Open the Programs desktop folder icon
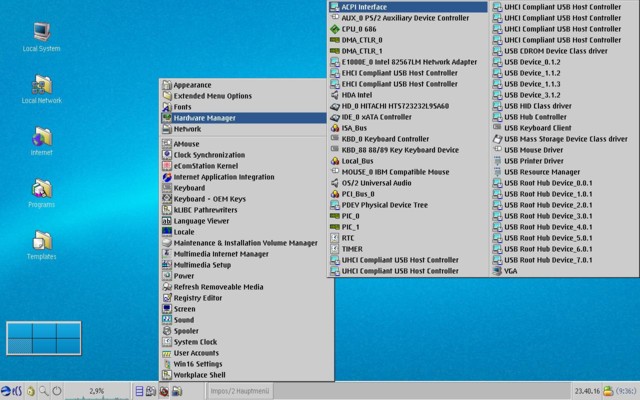 tap(42, 193)
